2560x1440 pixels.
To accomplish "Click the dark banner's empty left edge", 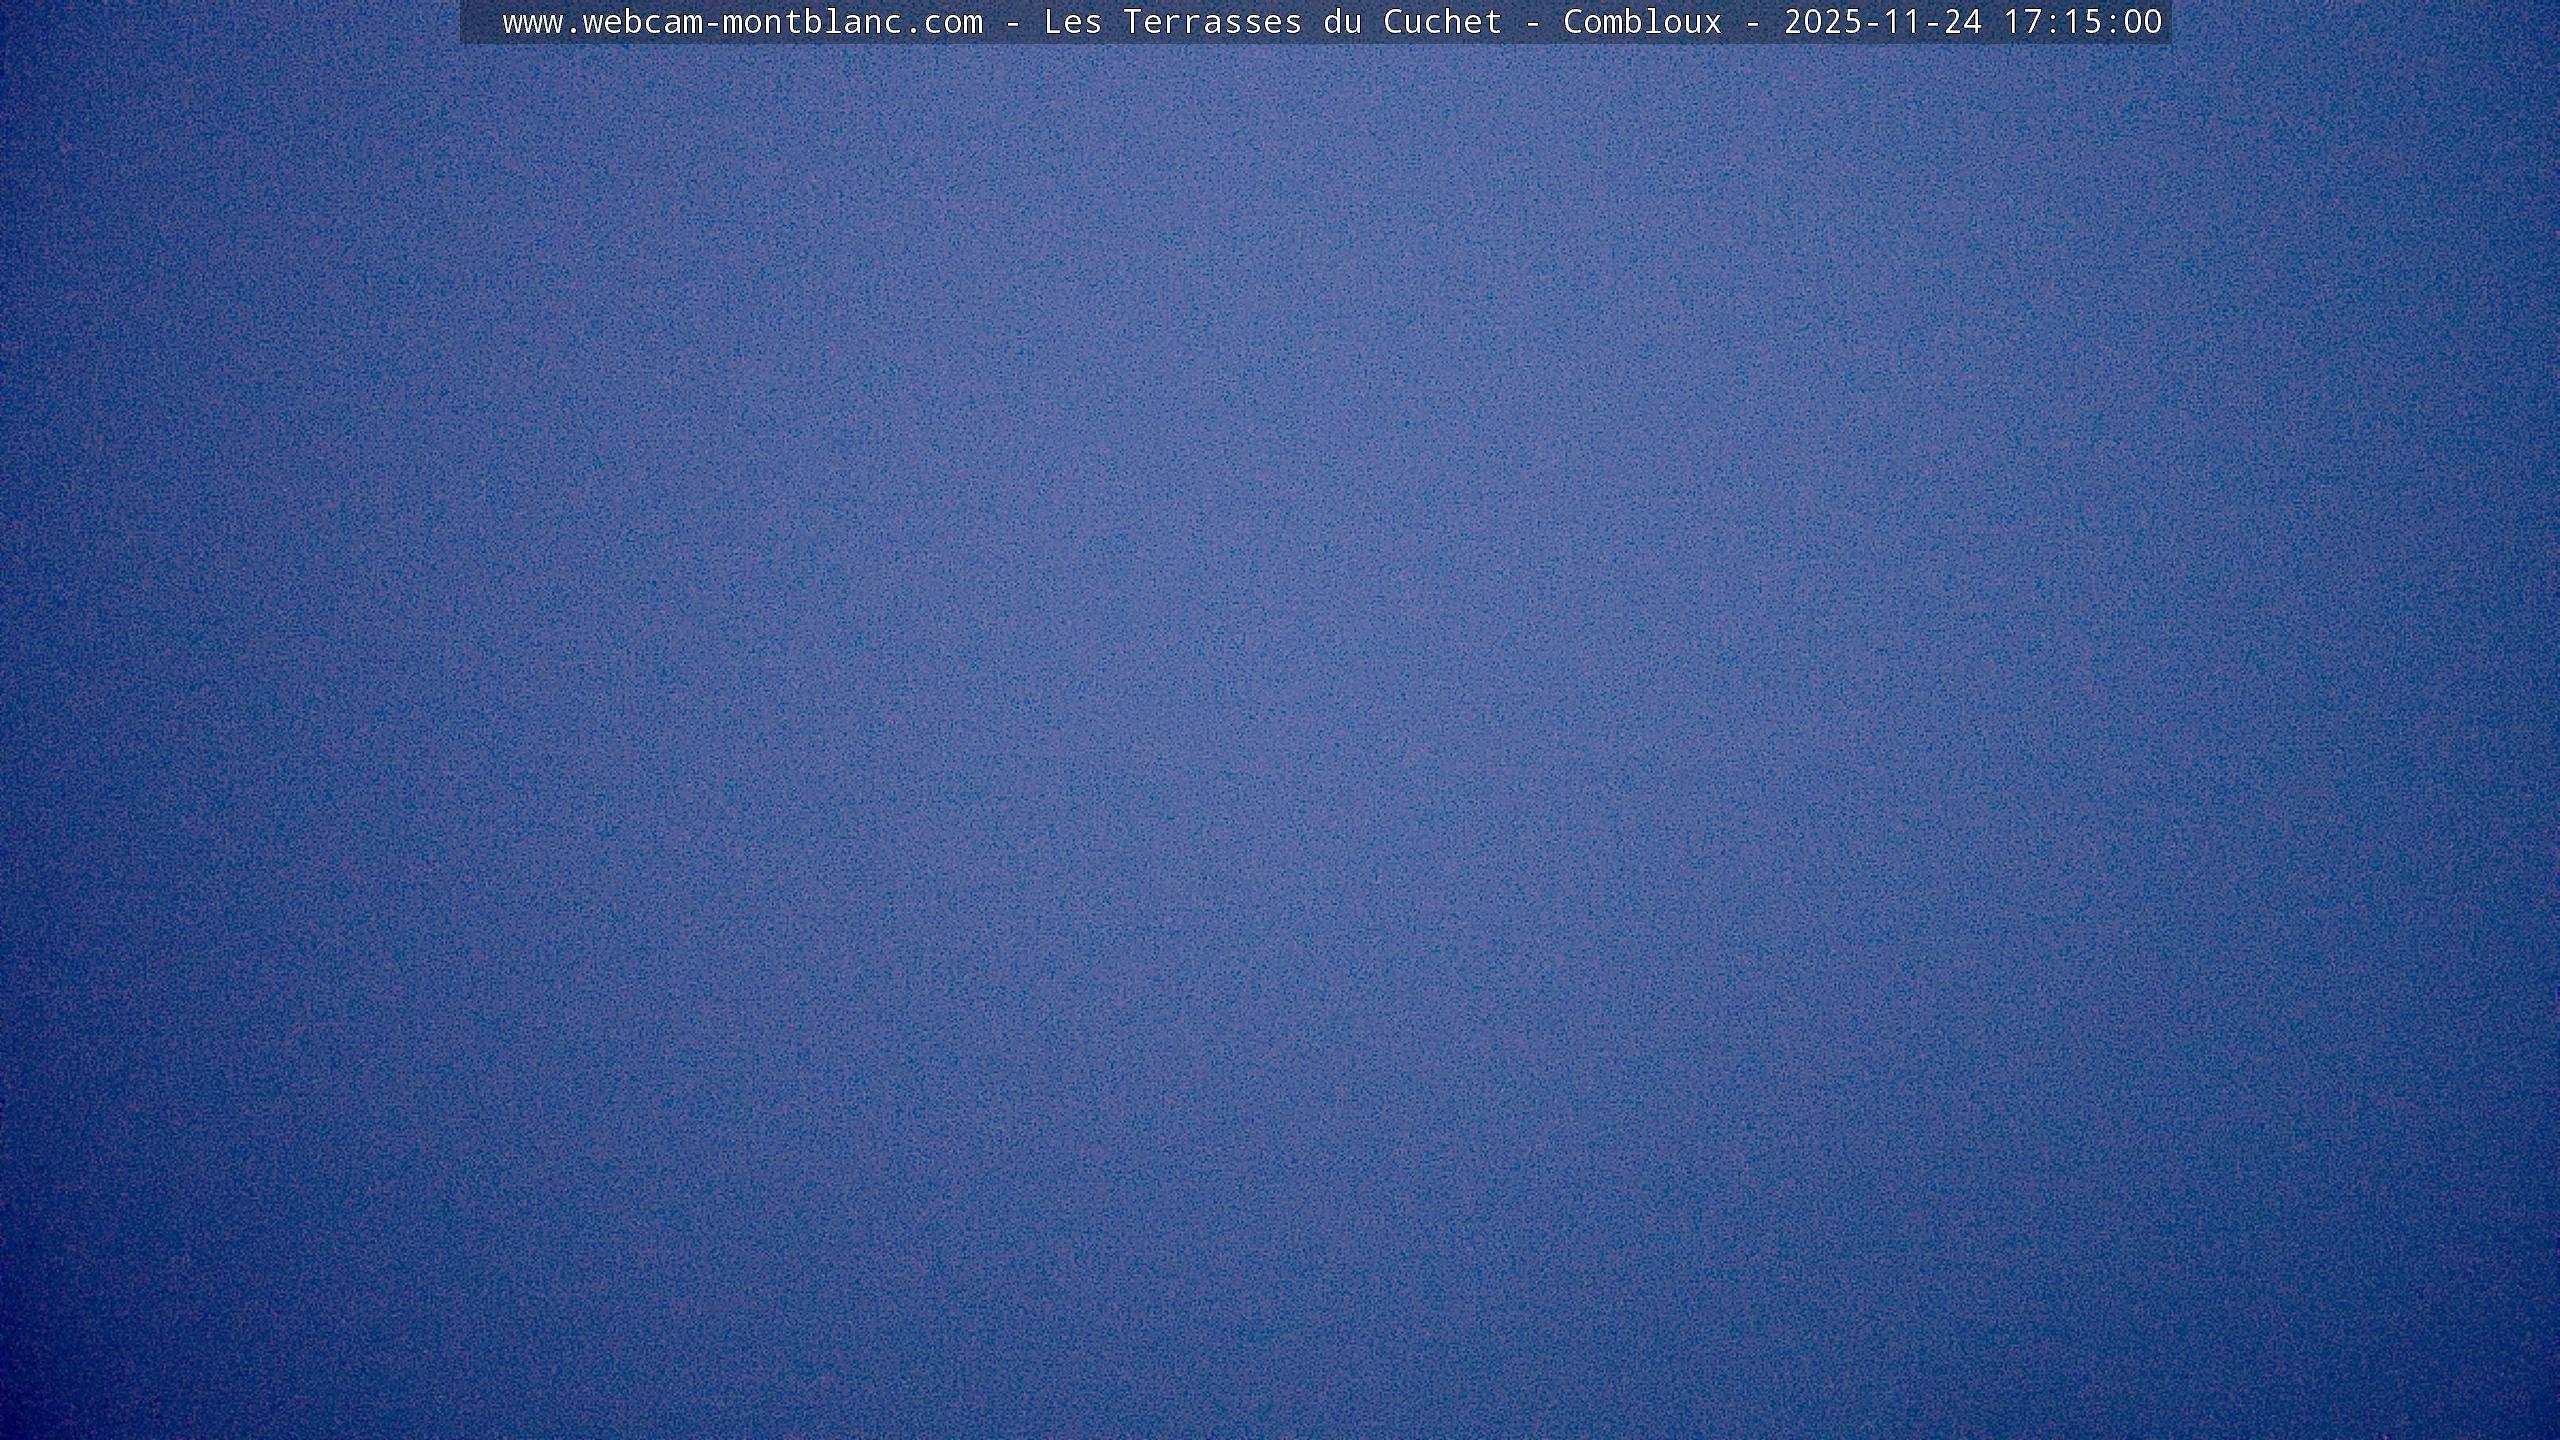I will (x=480, y=22).
